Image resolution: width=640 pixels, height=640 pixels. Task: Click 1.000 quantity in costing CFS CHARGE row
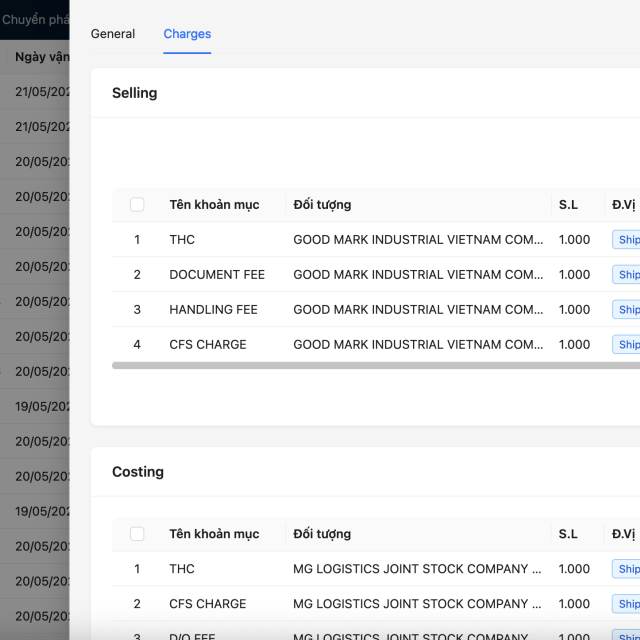(574, 604)
